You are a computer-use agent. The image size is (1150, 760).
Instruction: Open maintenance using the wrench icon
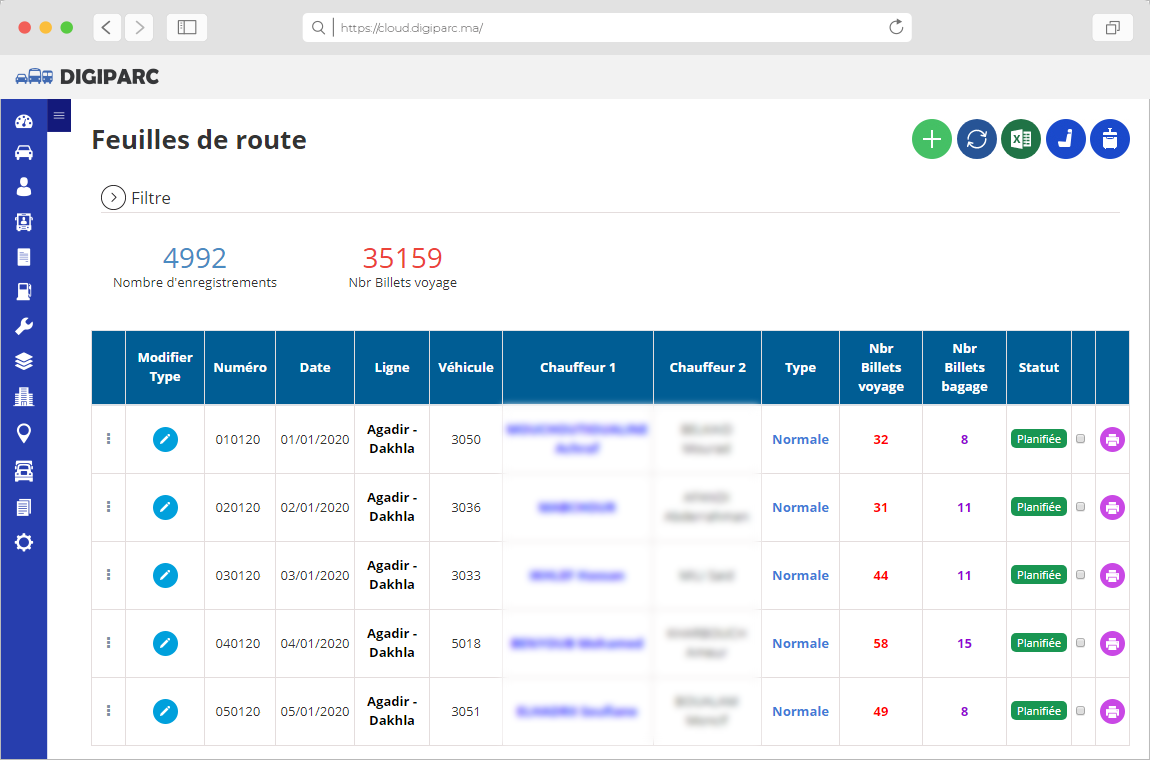click(23, 326)
